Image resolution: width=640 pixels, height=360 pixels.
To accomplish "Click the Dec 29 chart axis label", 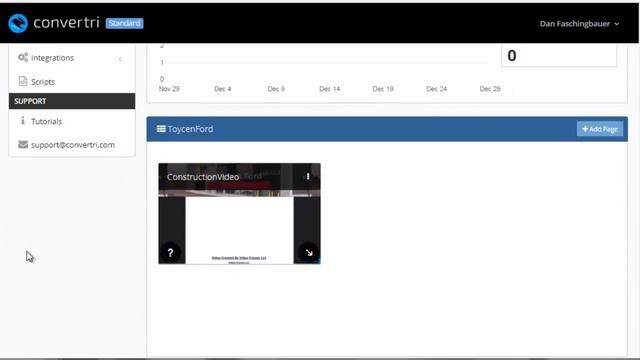I will click(490, 89).
